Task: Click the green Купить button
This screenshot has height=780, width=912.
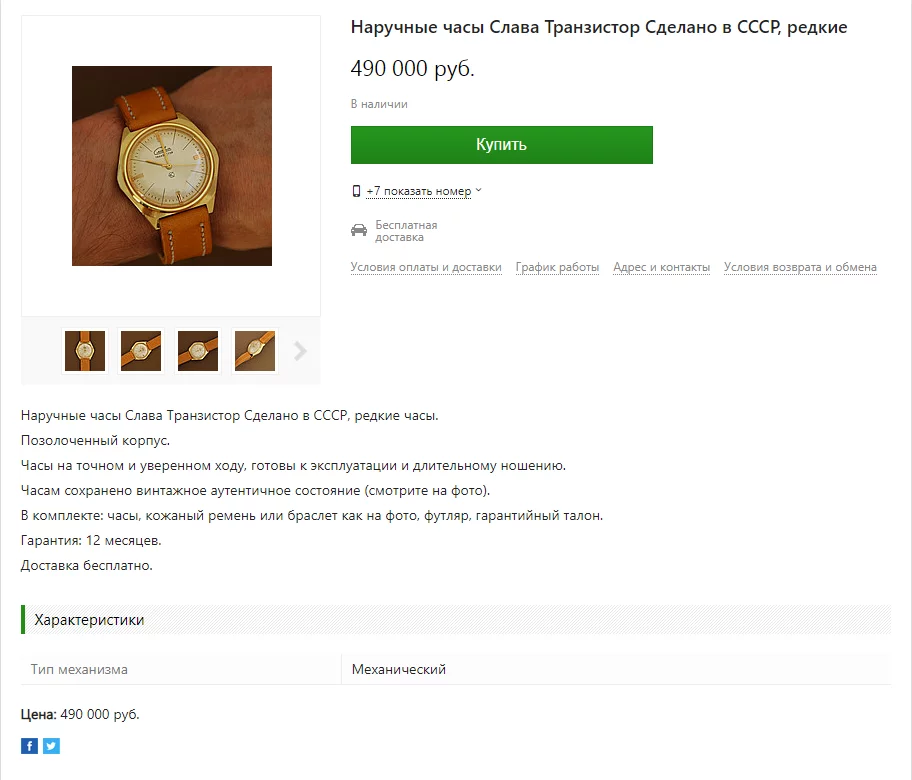Action: [x=501, y=145]
